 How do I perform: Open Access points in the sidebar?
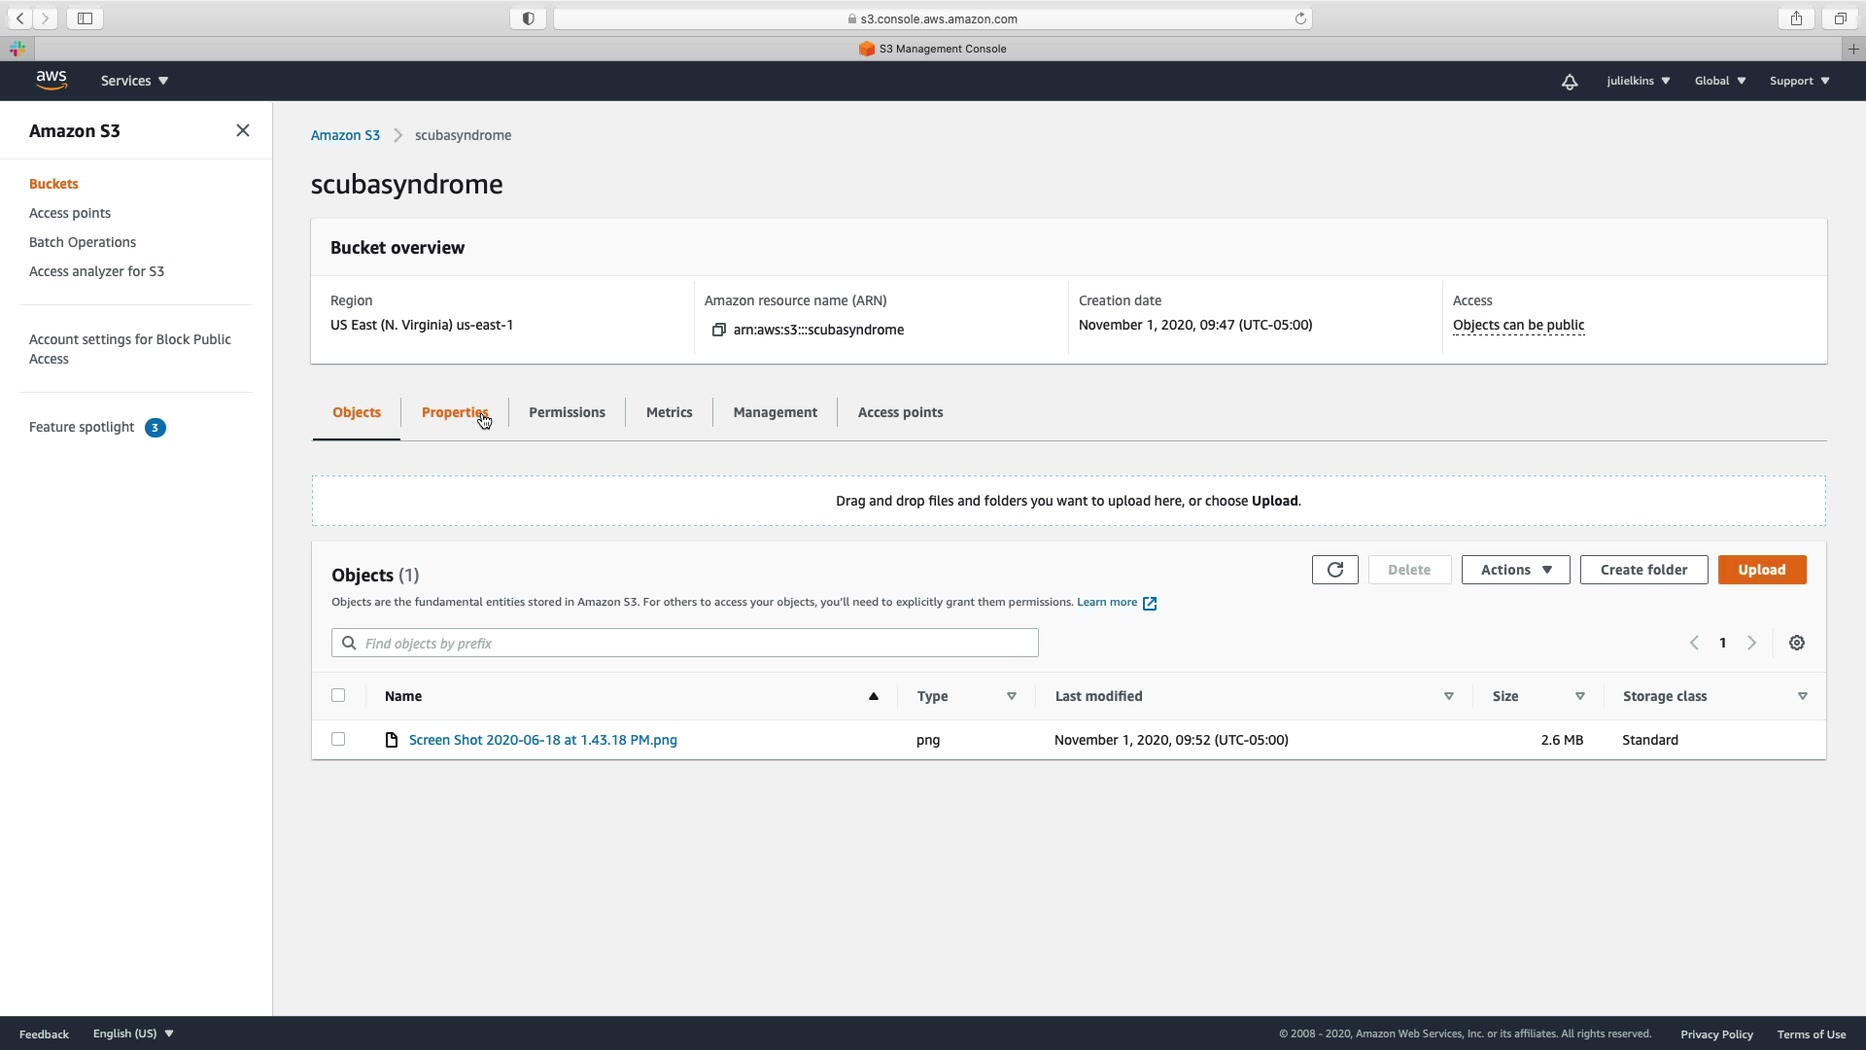click(x=70, y=213)
